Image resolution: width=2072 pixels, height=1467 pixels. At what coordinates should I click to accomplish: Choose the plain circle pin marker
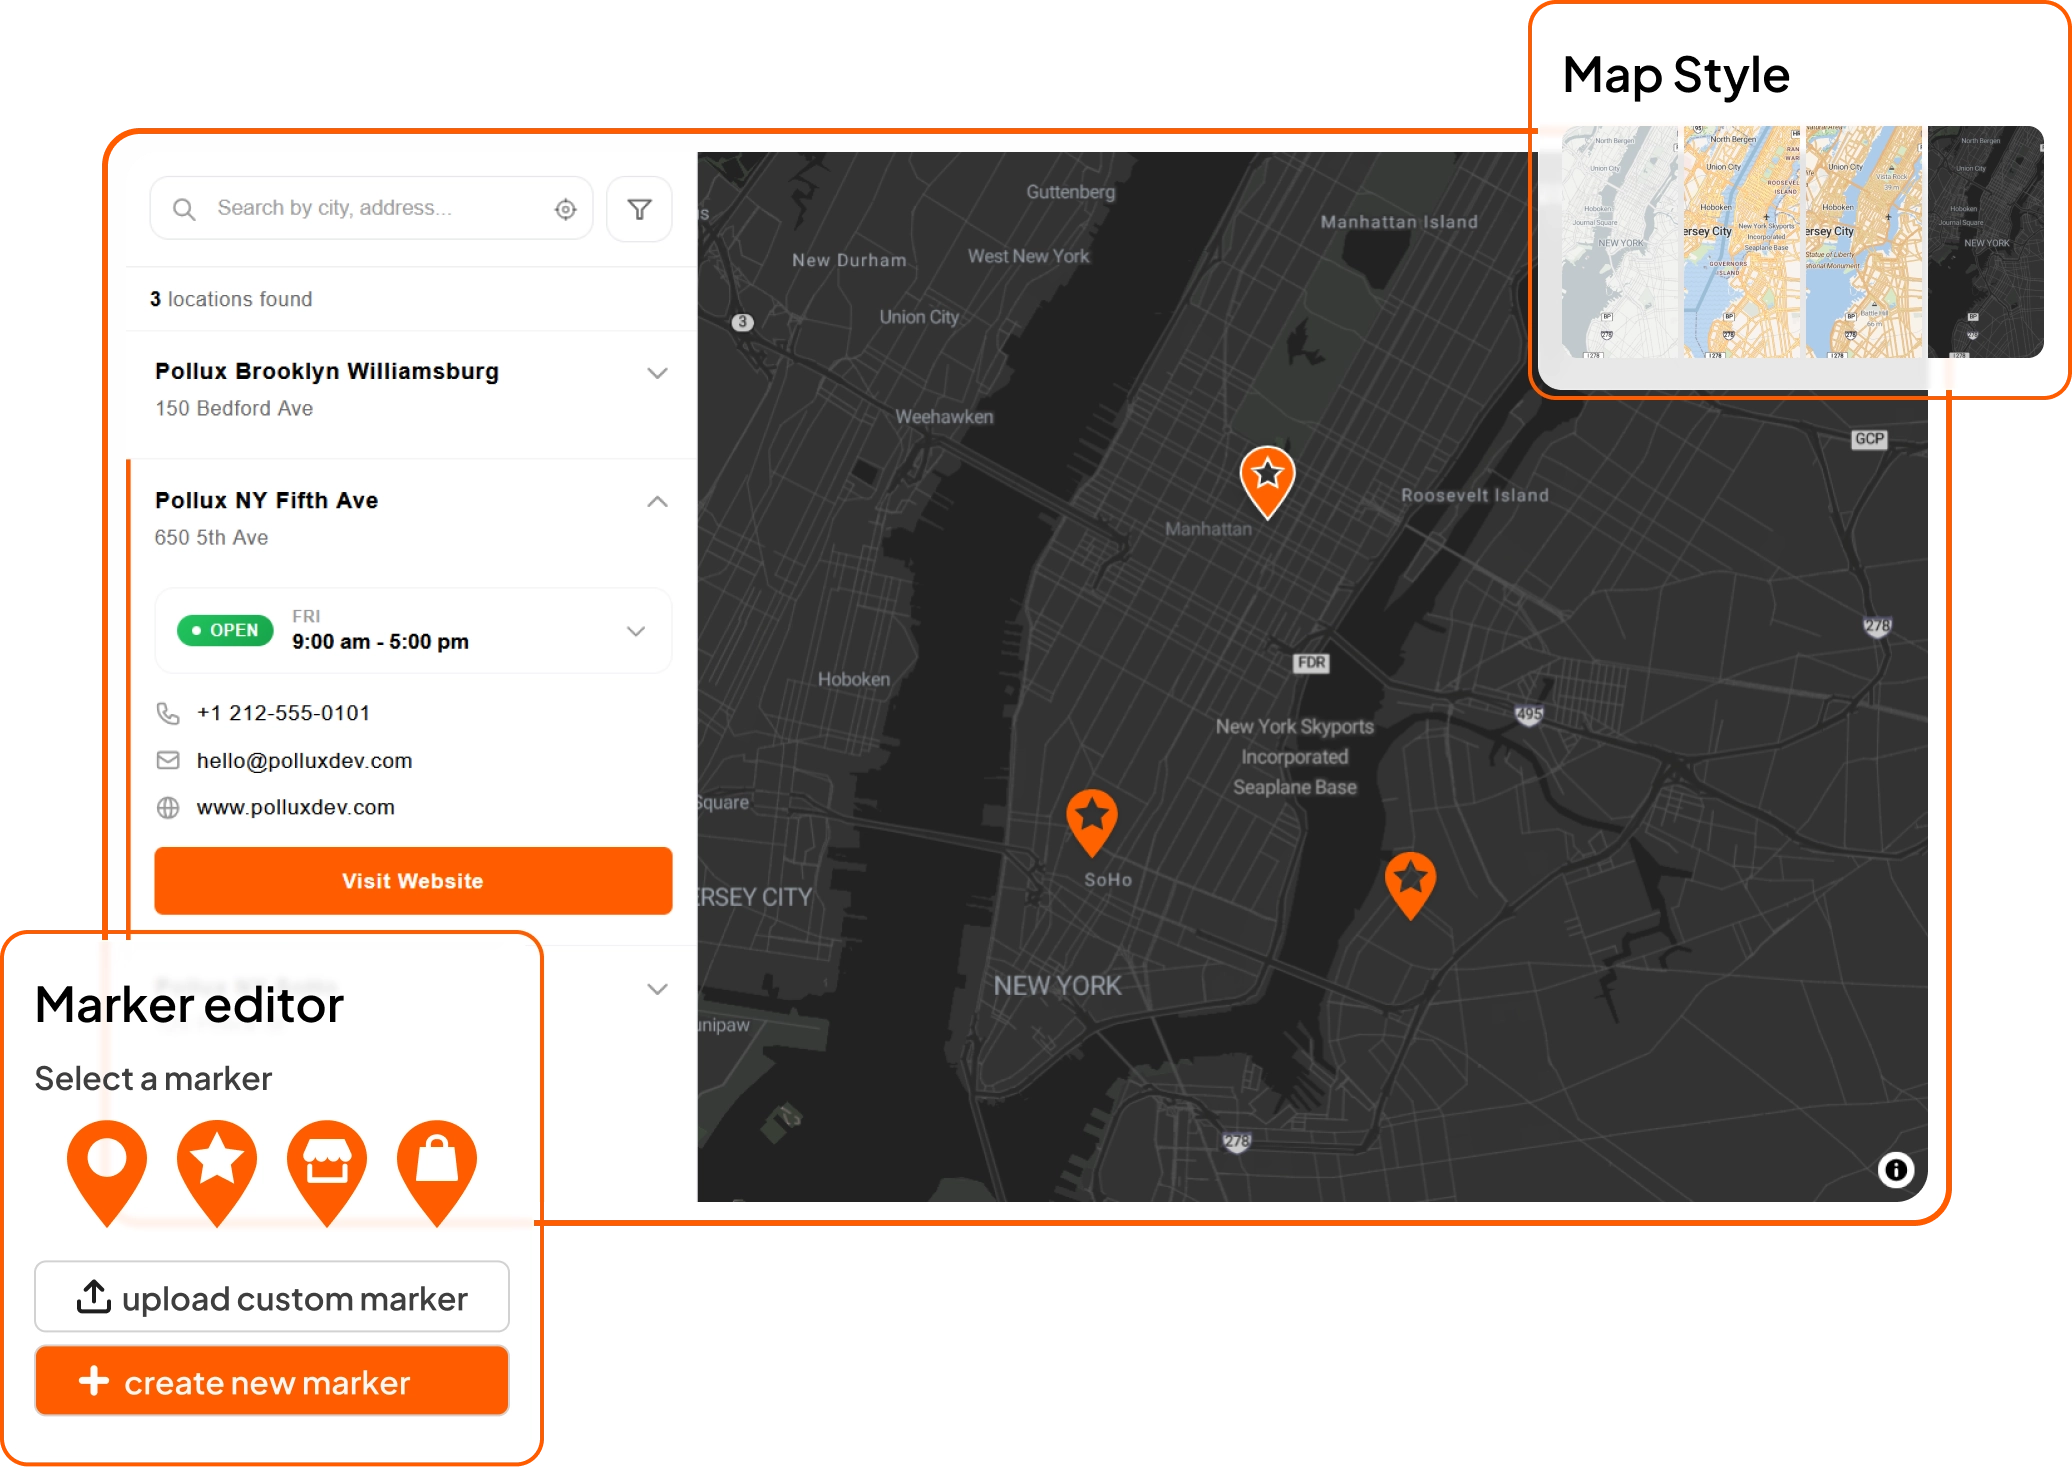(107, 1172)
